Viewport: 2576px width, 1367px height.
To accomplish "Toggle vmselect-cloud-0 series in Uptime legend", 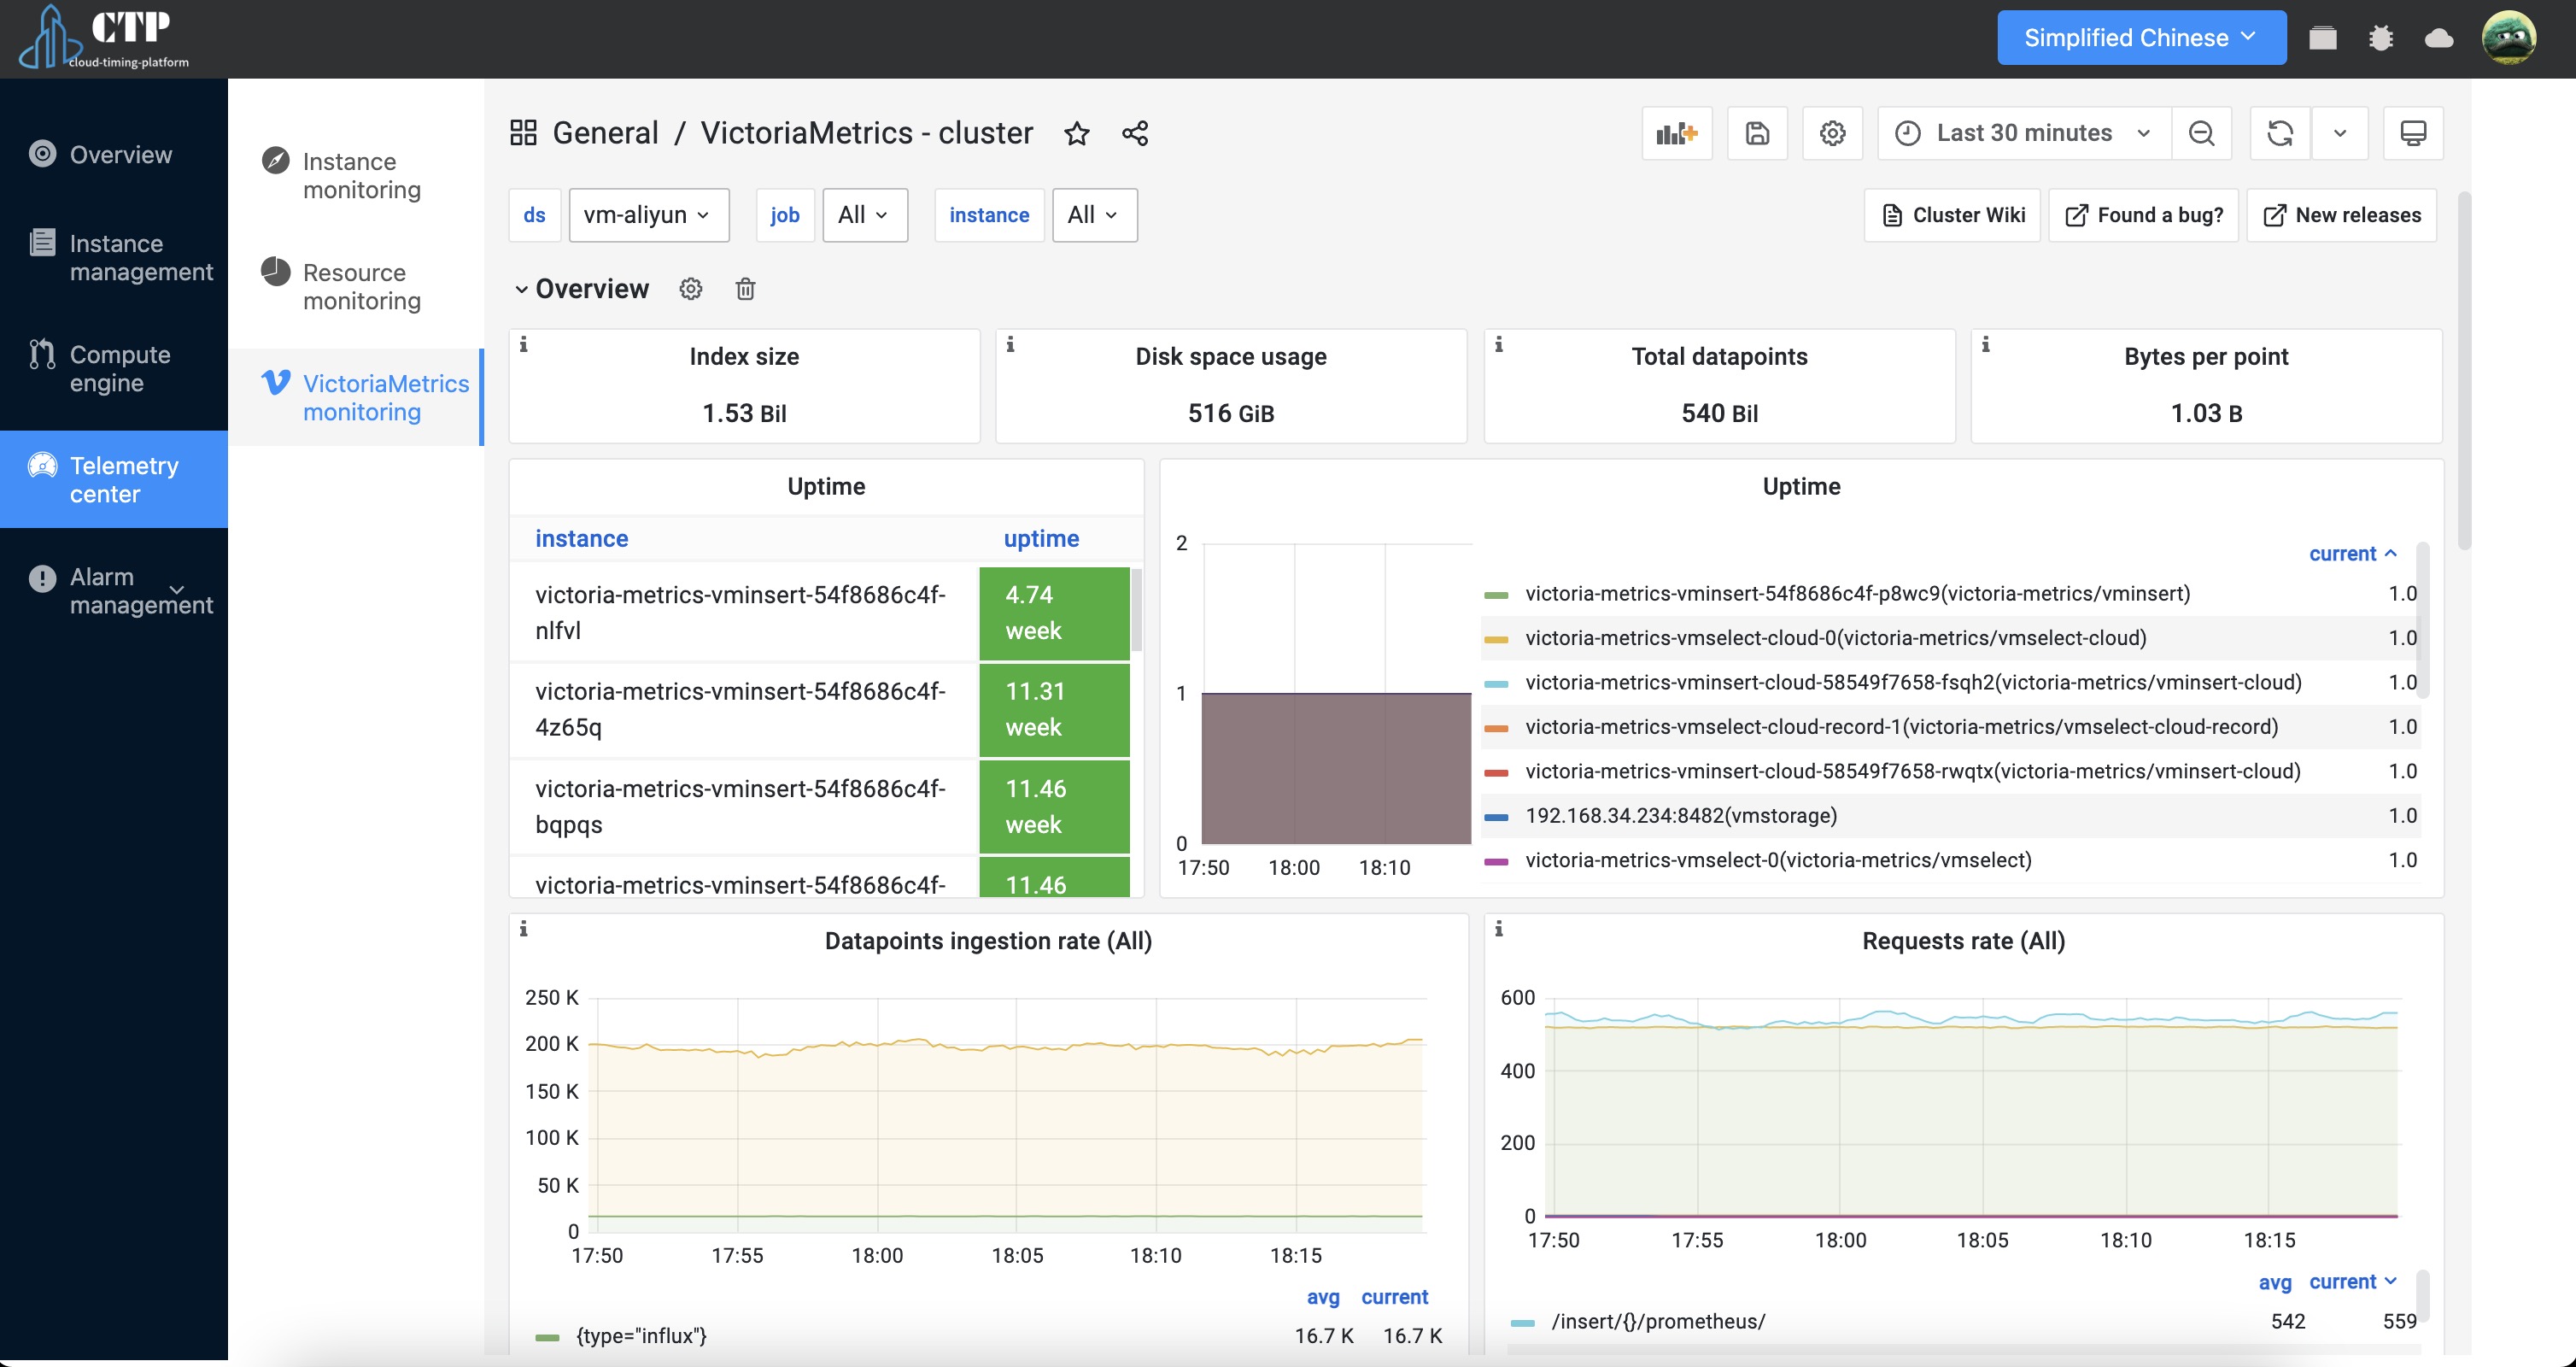I will click(1835, 638).
